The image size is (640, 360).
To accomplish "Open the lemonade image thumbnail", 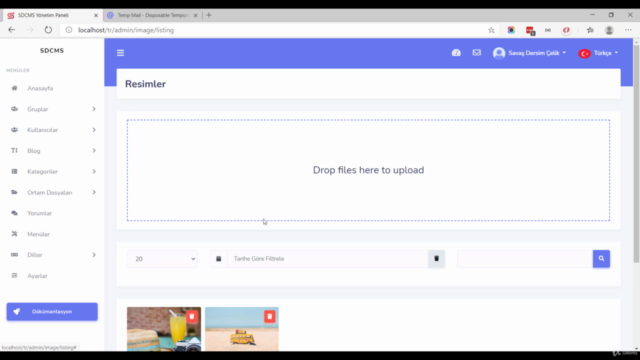I will (x=164, y=329).
